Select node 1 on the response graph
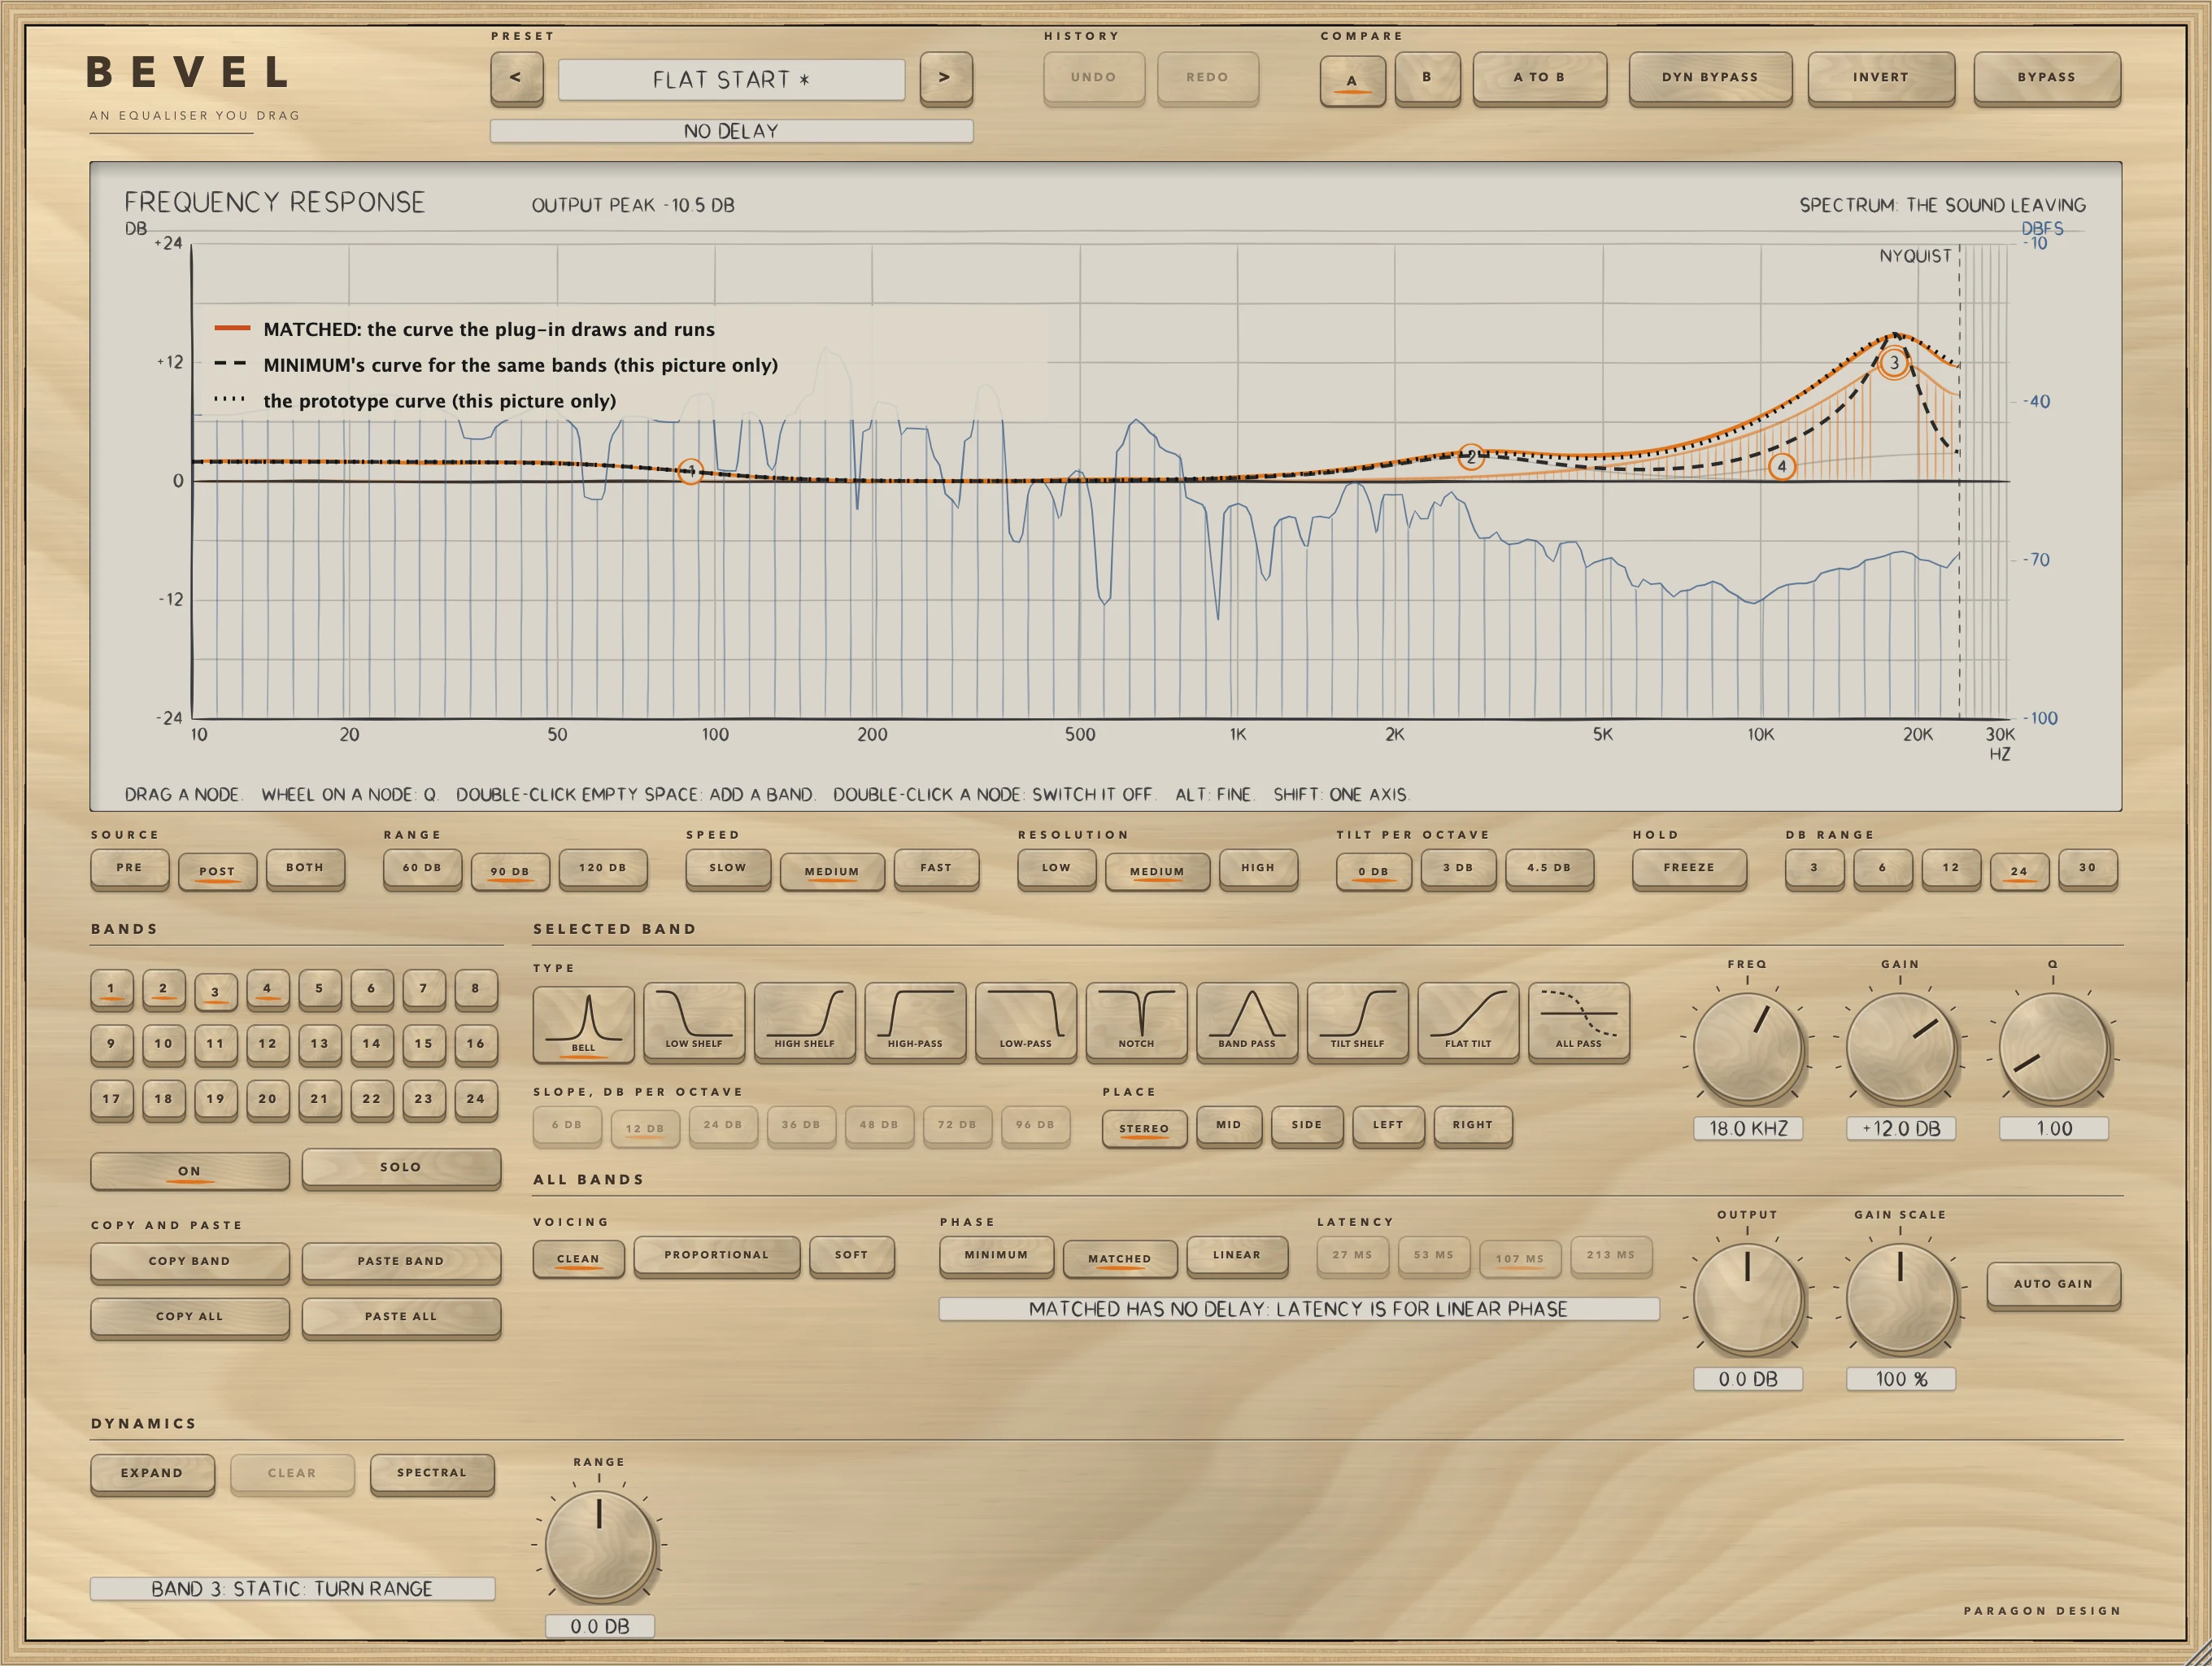The height and width of the screenshot is (1666, 2212). [x=690, y=470]
